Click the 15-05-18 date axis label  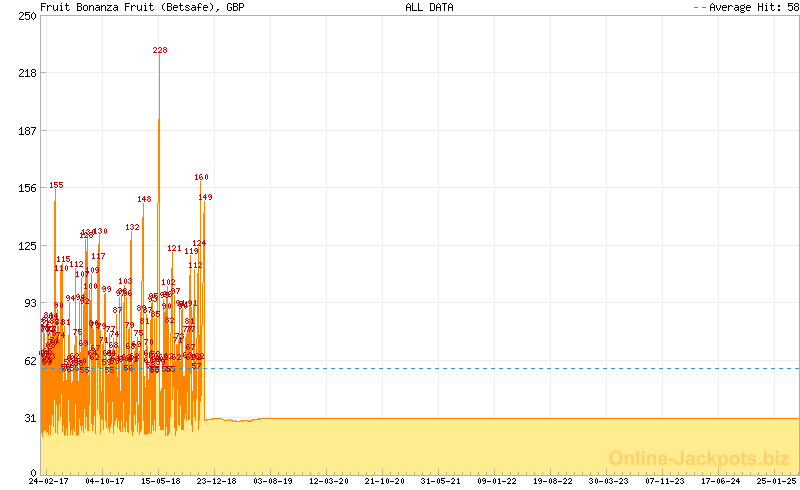pyautogui.click(x=161, y=481)
